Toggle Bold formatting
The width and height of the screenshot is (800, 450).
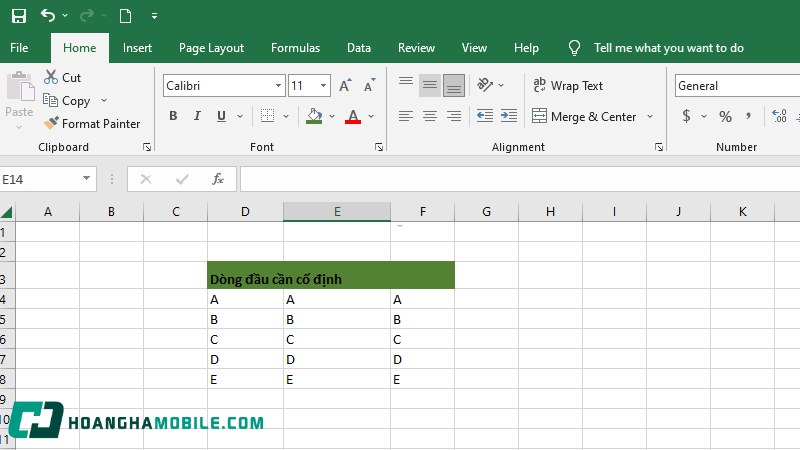(173, 116)
